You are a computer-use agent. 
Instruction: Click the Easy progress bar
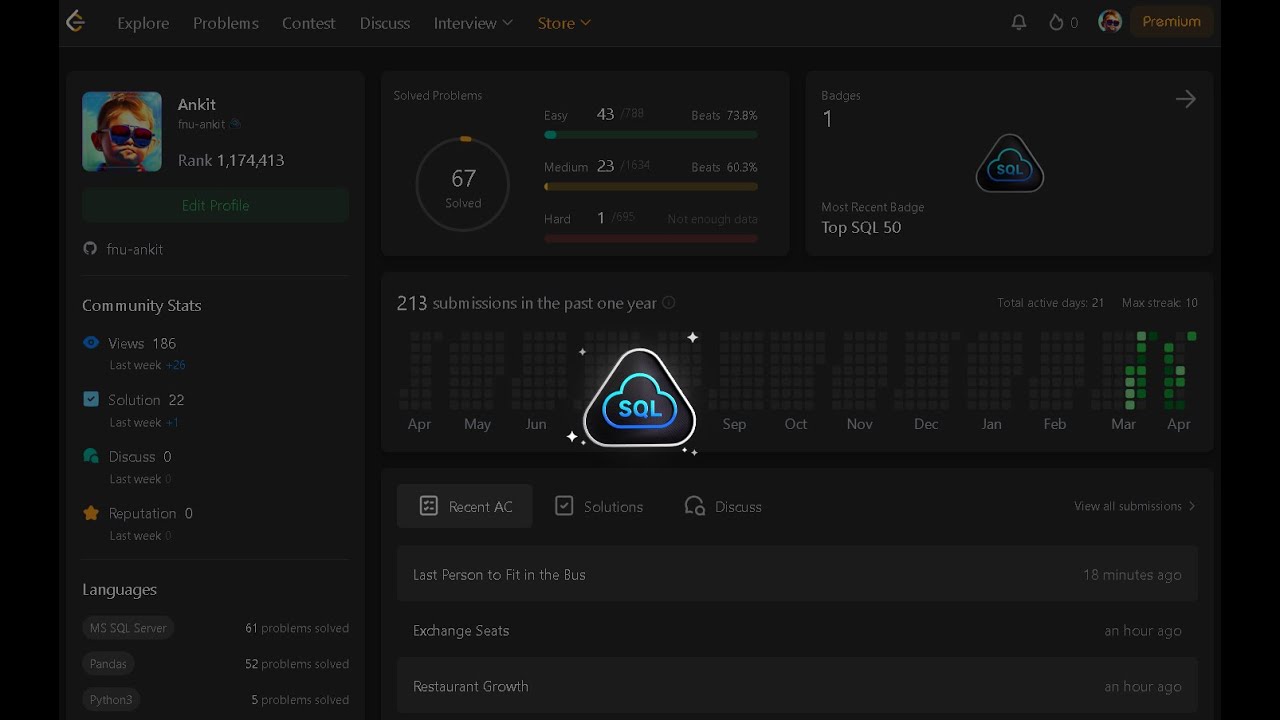pos(651,134)
